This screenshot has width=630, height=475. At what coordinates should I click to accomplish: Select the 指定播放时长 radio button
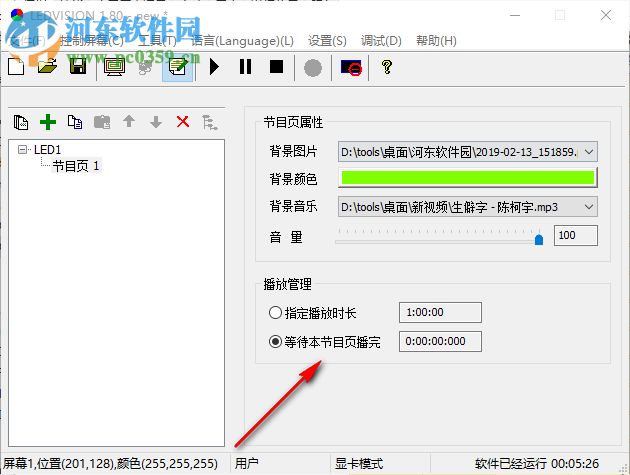click(275, 313)
